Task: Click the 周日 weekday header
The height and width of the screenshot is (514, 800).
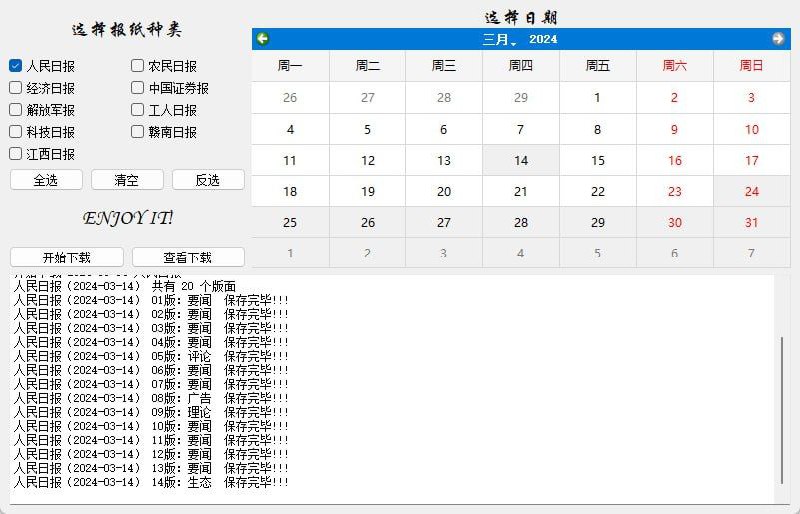Action: [x=752, y=65]
